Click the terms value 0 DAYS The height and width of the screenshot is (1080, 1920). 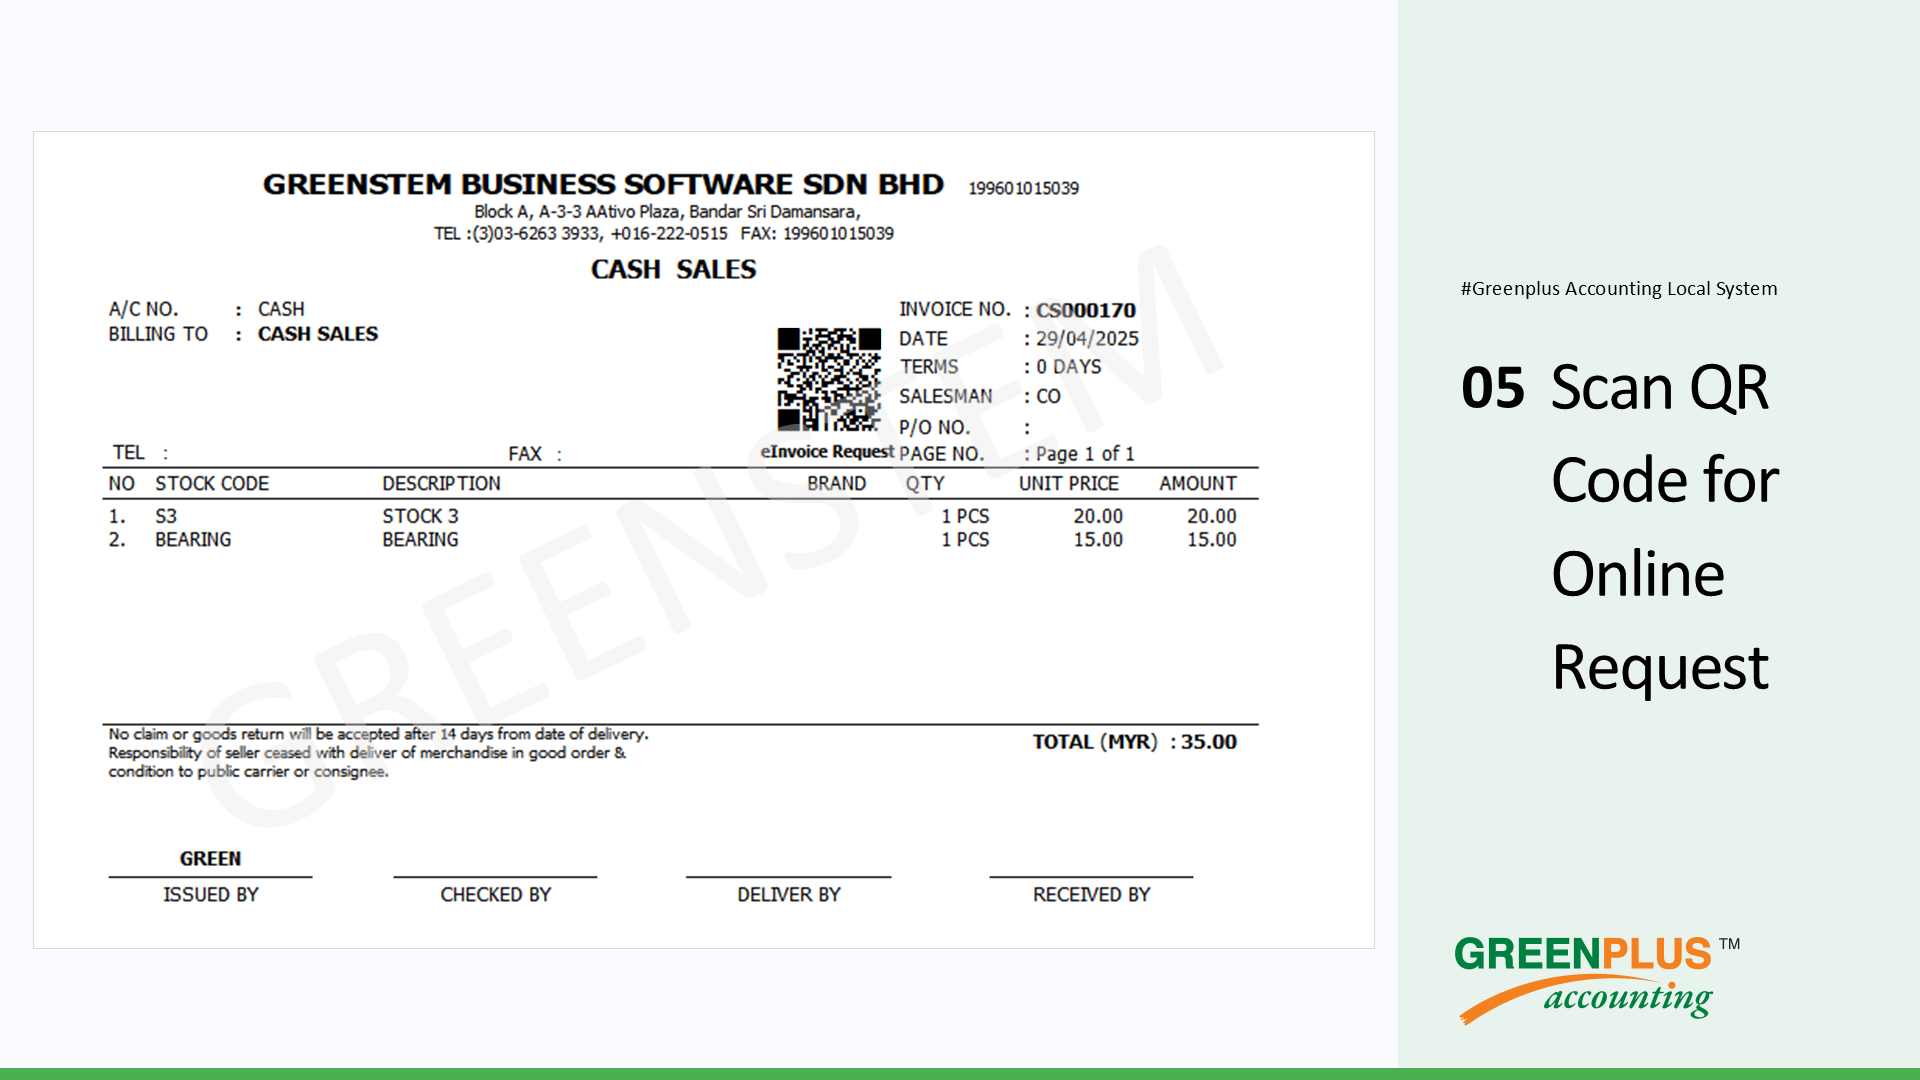coord(1068,367)
